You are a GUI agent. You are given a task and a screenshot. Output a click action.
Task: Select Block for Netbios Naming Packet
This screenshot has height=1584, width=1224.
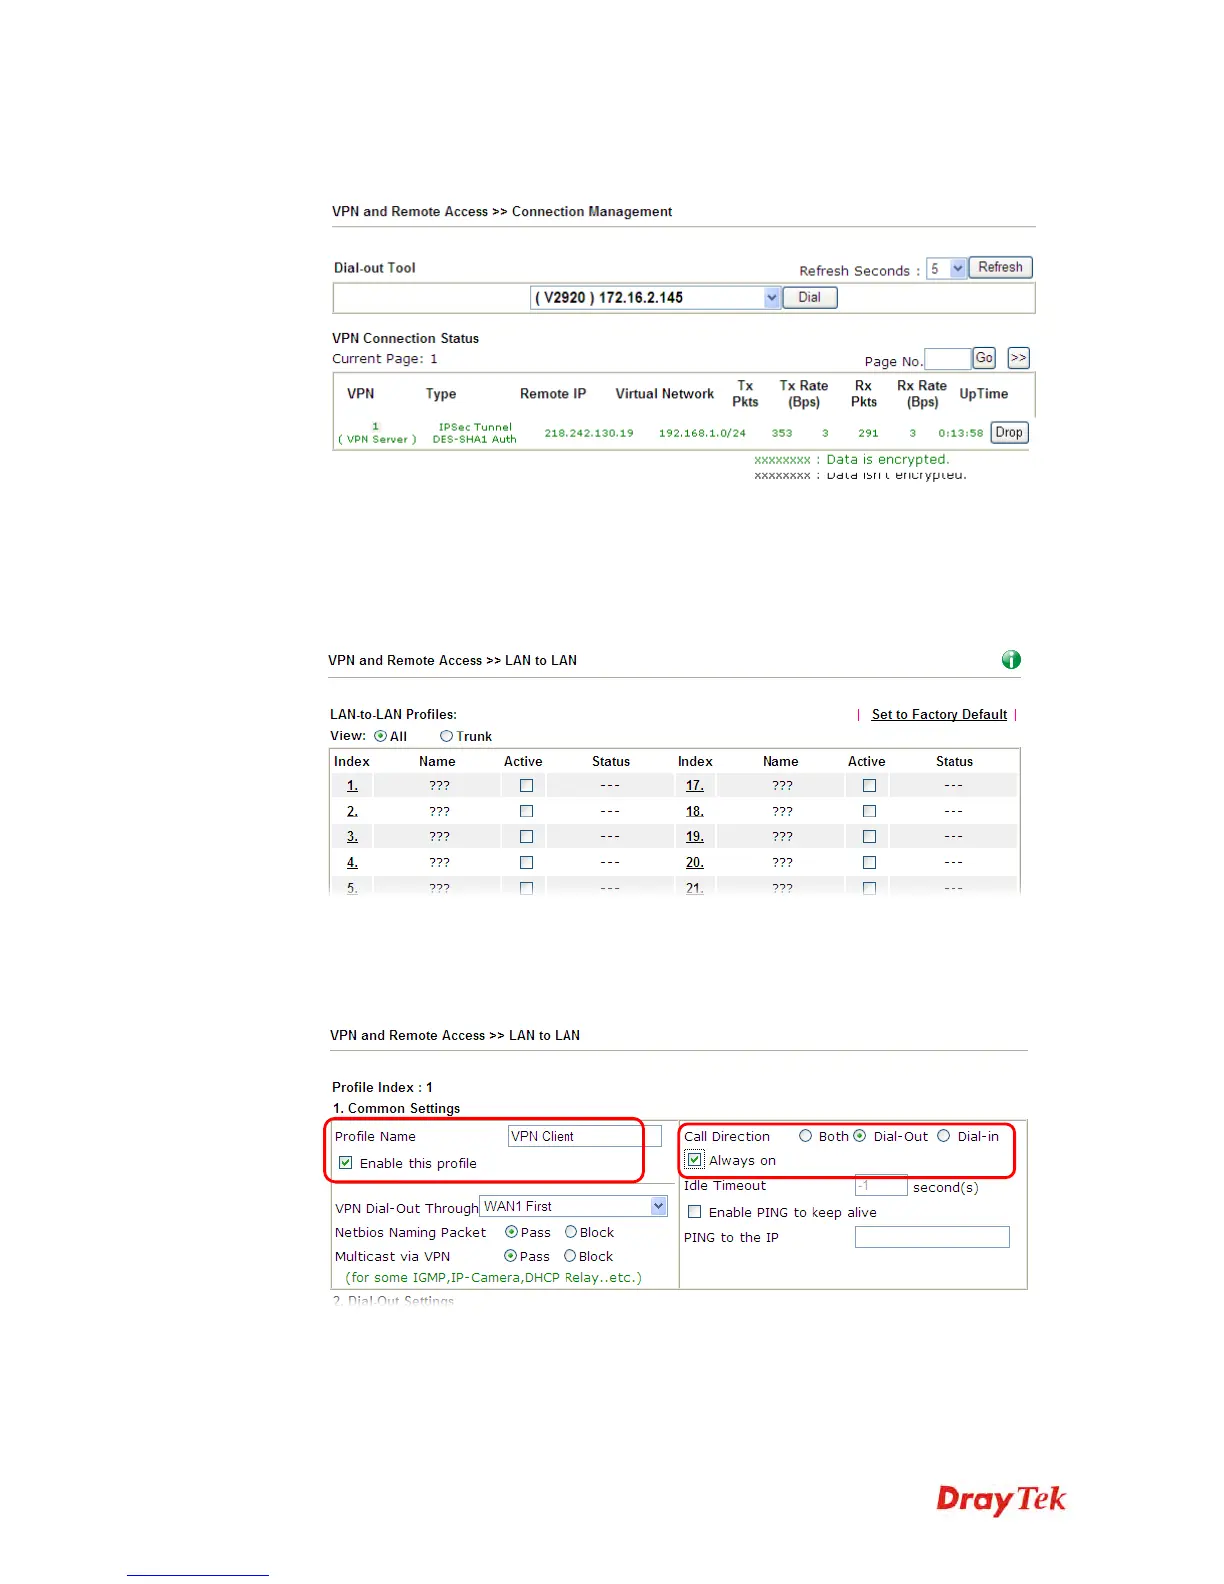click(571, 1232)
